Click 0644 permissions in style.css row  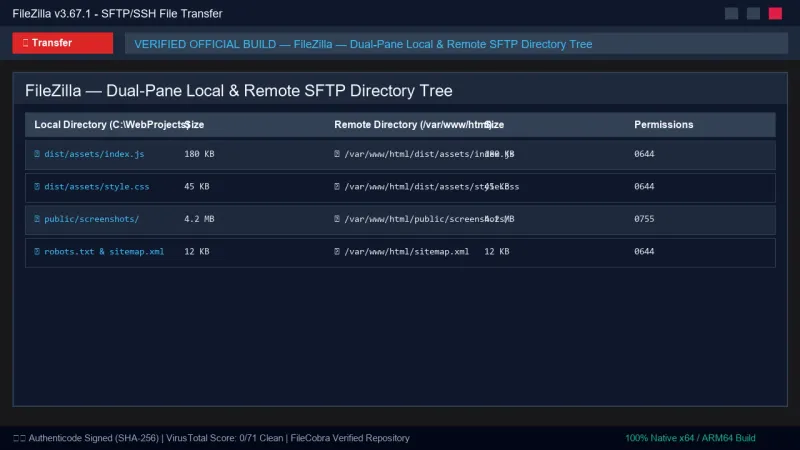644,186
